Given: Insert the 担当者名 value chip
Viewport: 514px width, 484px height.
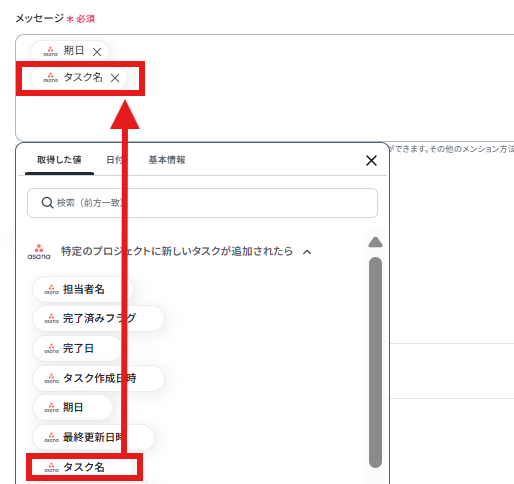Looking at the screenshot, I should tap(83, 289).
